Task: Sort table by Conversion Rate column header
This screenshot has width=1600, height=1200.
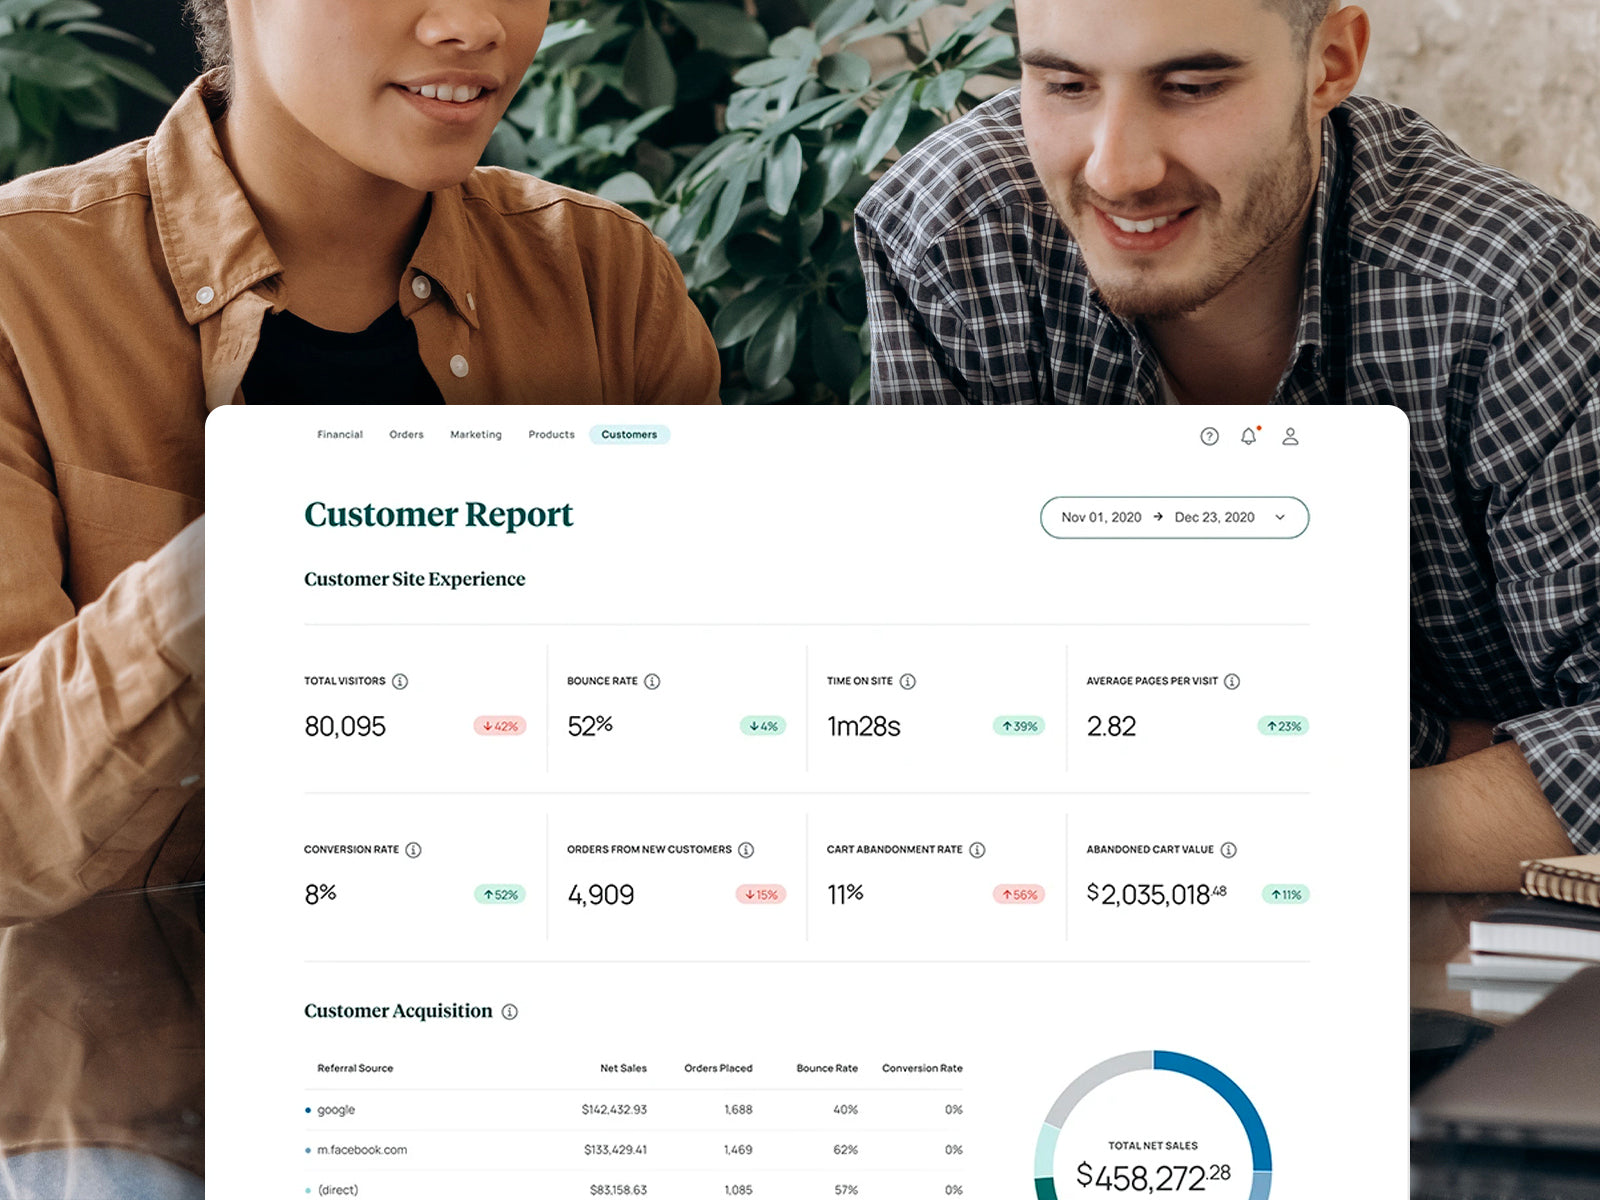Action: point(922,1068)
